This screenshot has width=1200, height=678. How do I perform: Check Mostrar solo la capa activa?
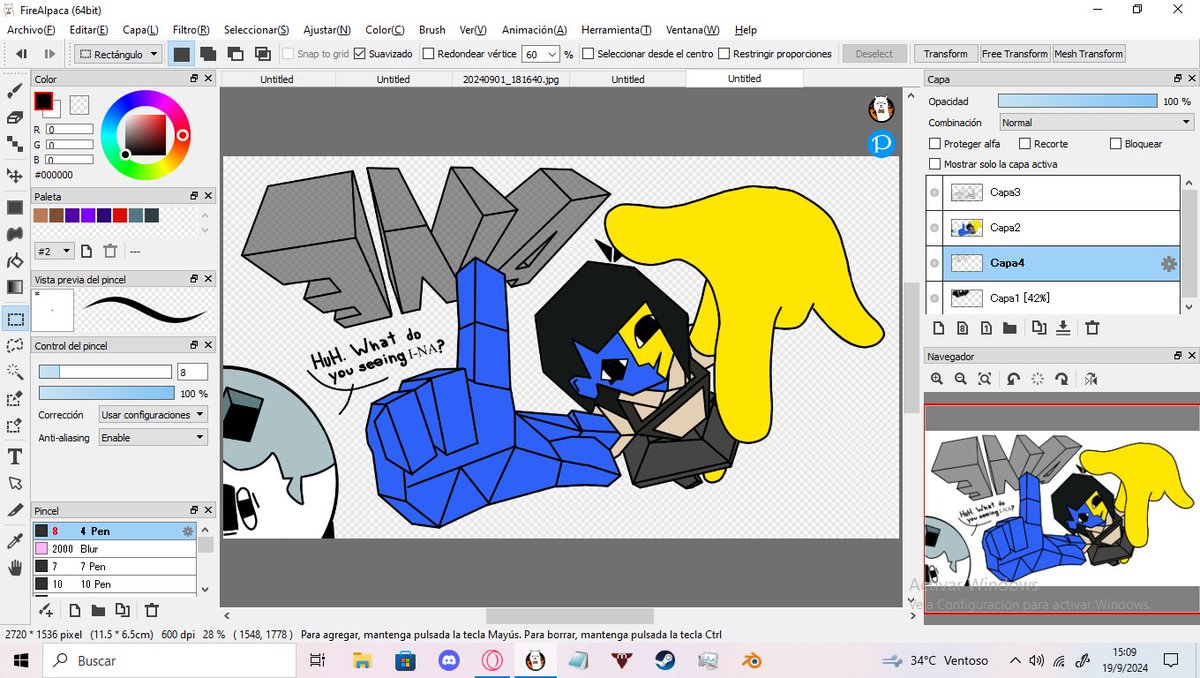coord(935,164)
